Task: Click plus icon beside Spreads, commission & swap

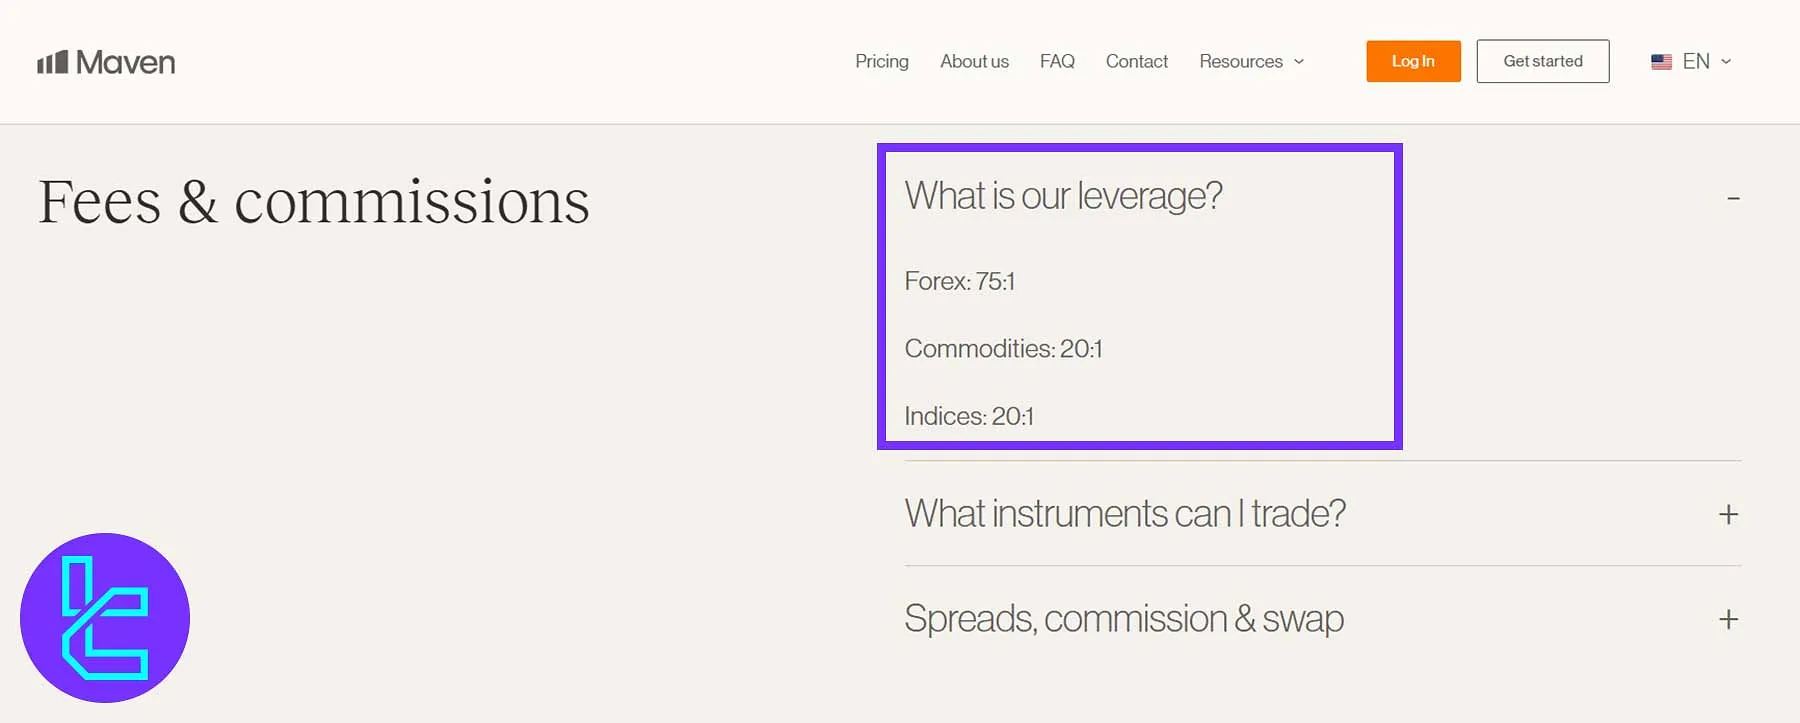Action: (1728, 619)
